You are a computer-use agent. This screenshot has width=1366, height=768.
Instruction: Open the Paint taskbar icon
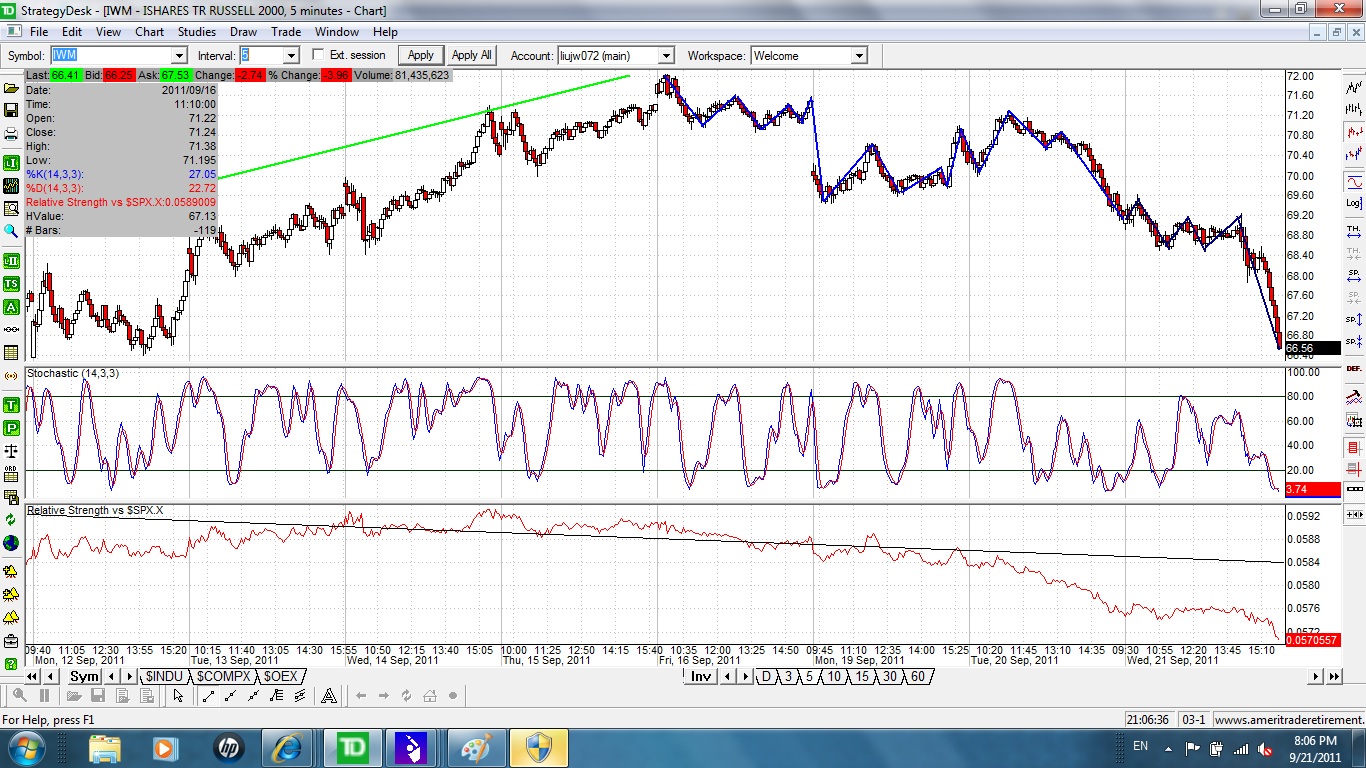pyautogui.click(x=476, y=747)
